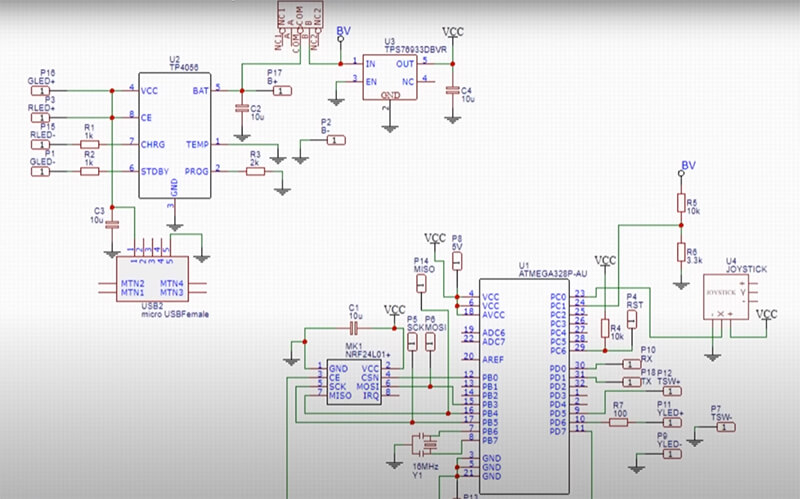Viewport: 800px width, 499px height.
Task: Select the micro USBFemale connector label
Action: click(x=175, y=314)
